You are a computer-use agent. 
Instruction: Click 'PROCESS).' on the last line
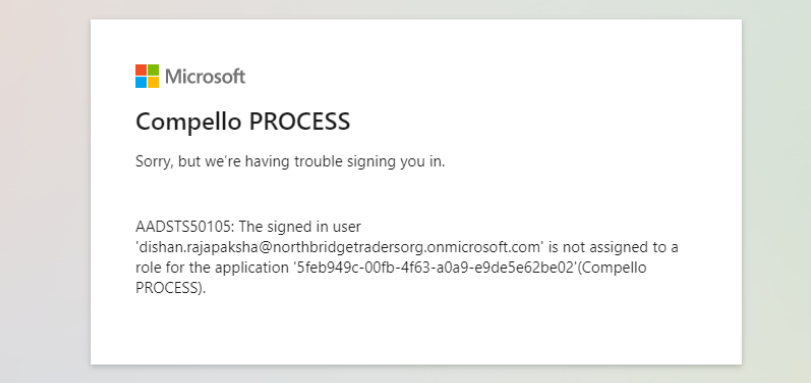(171, 288)
